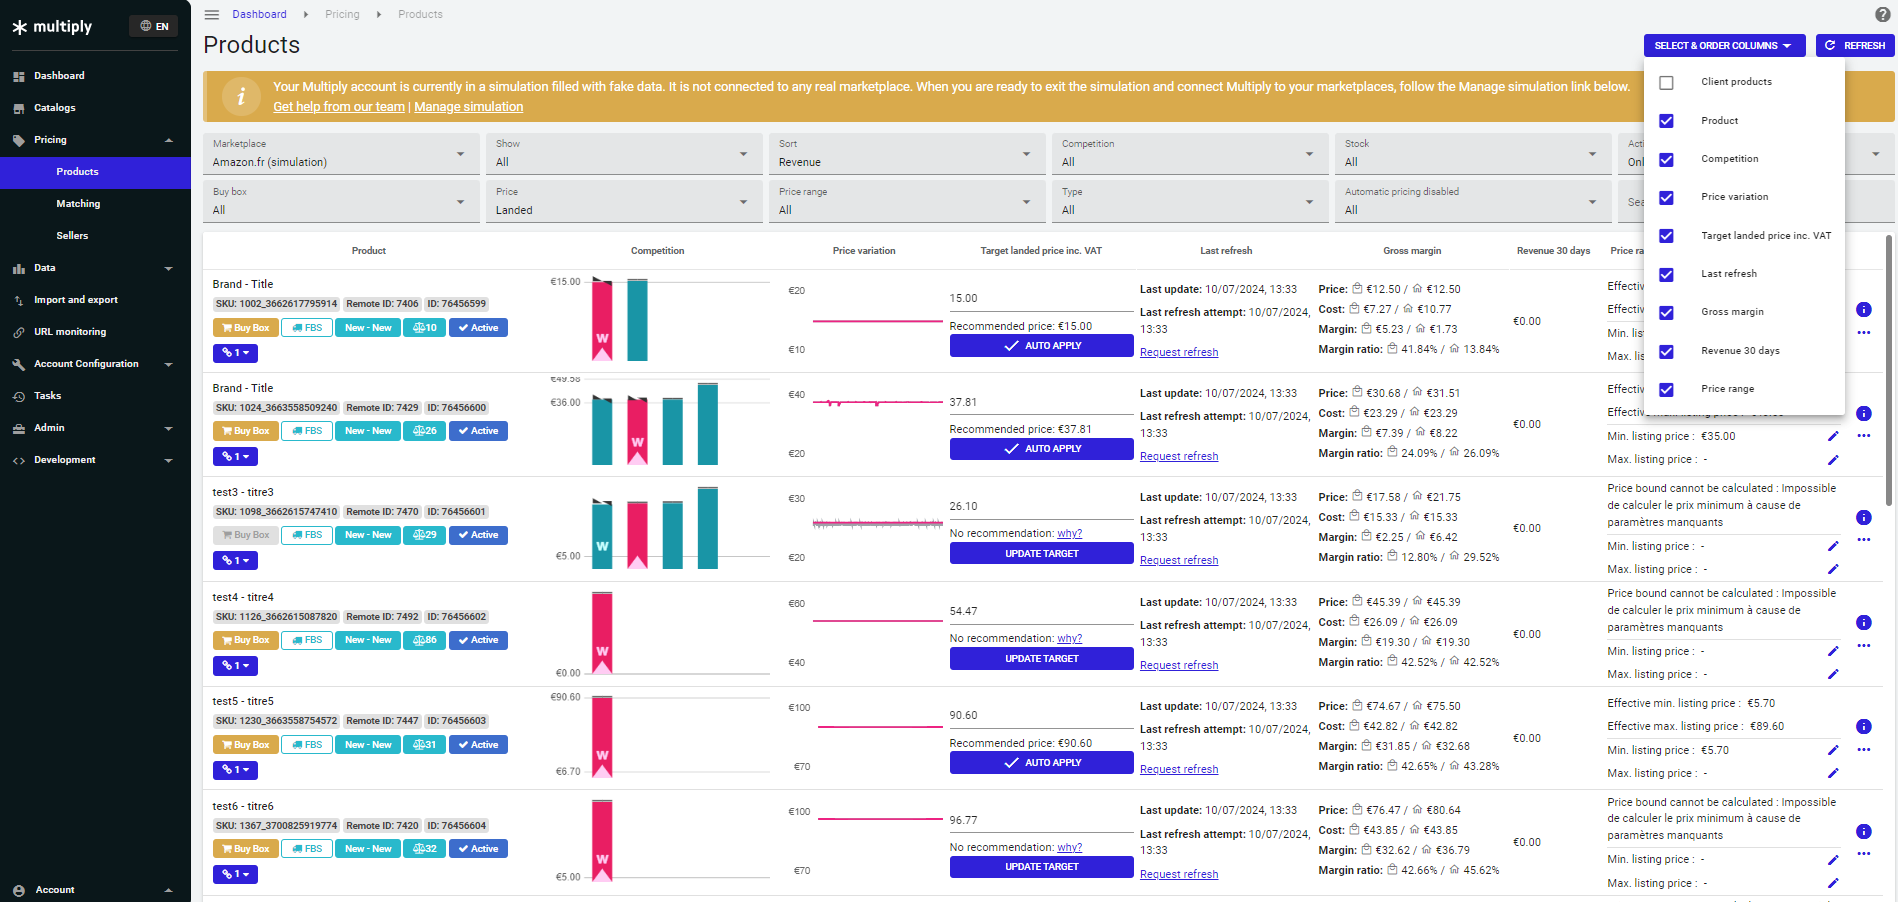The width and height of the screenshot is (1898, 902).
Task: Click the Dashboard breadcrumb
Action: click(259, 14)
